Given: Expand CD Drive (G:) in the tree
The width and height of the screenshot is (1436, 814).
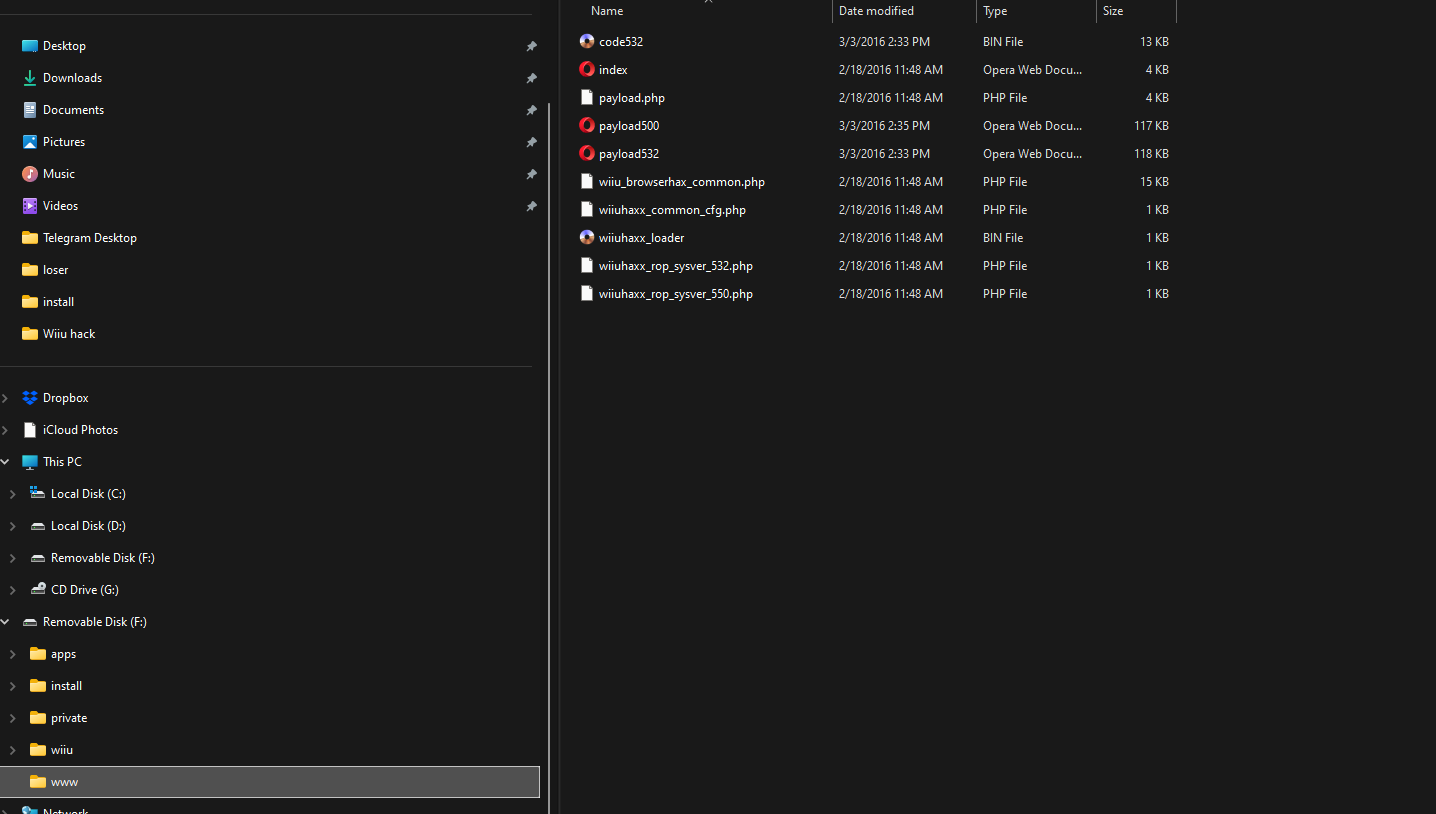Looking at the screenshot, I should click(x=12, y=590).
